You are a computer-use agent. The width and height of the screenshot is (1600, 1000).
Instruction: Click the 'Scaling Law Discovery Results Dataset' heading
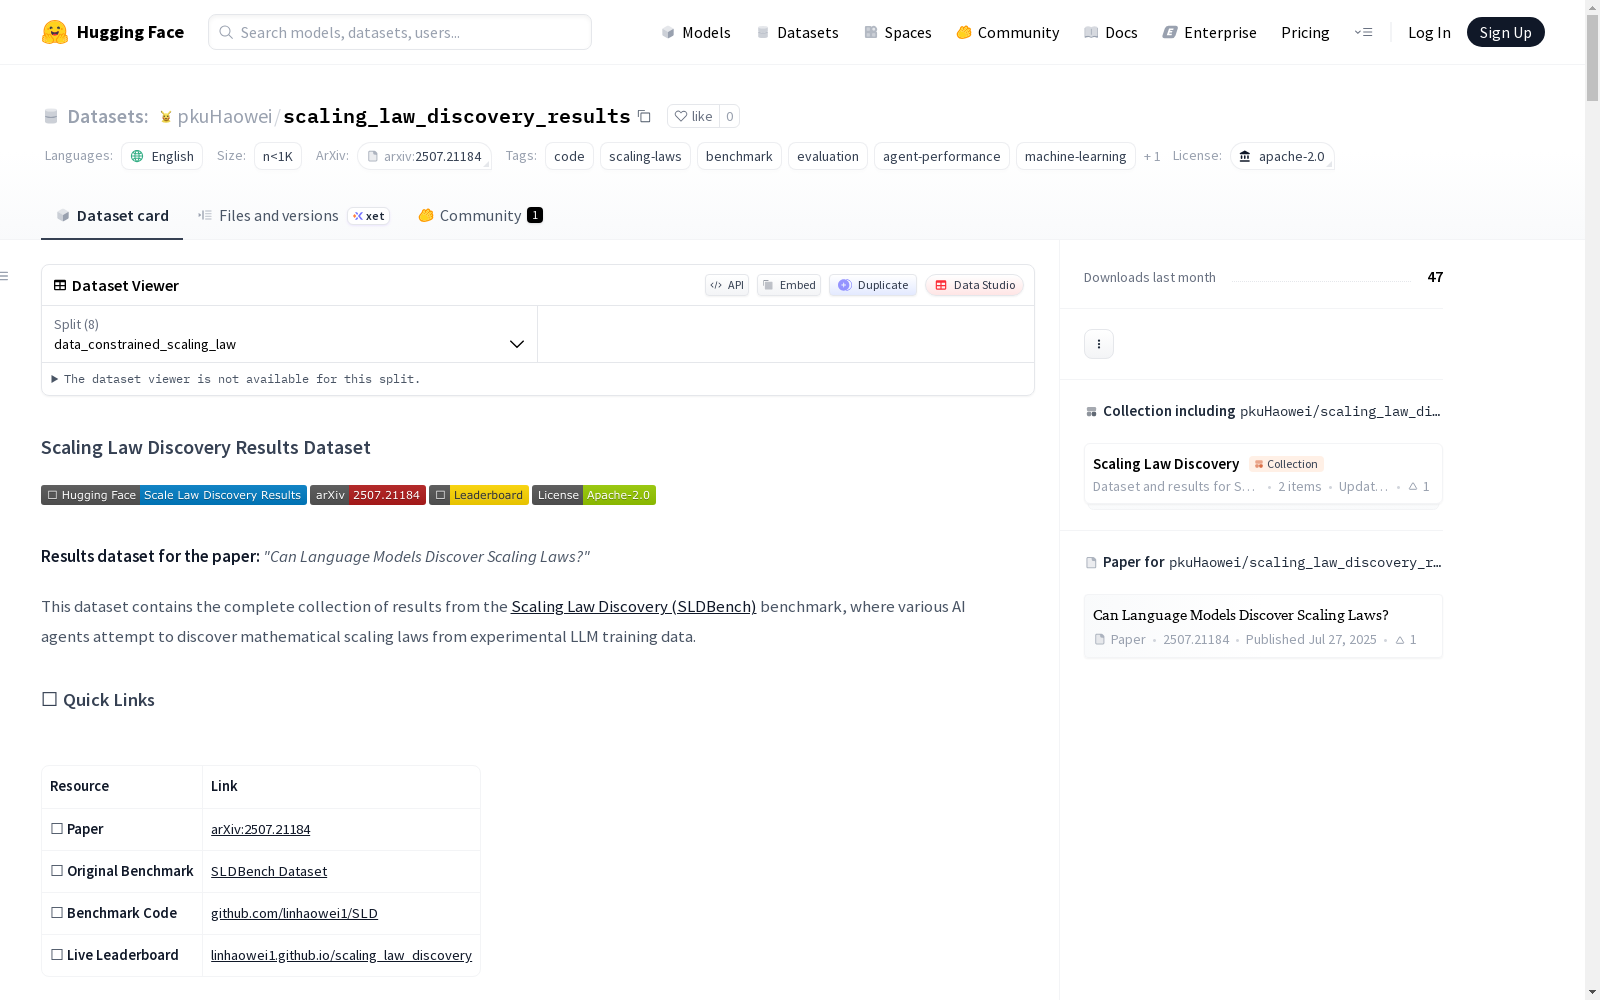(206, 448)
